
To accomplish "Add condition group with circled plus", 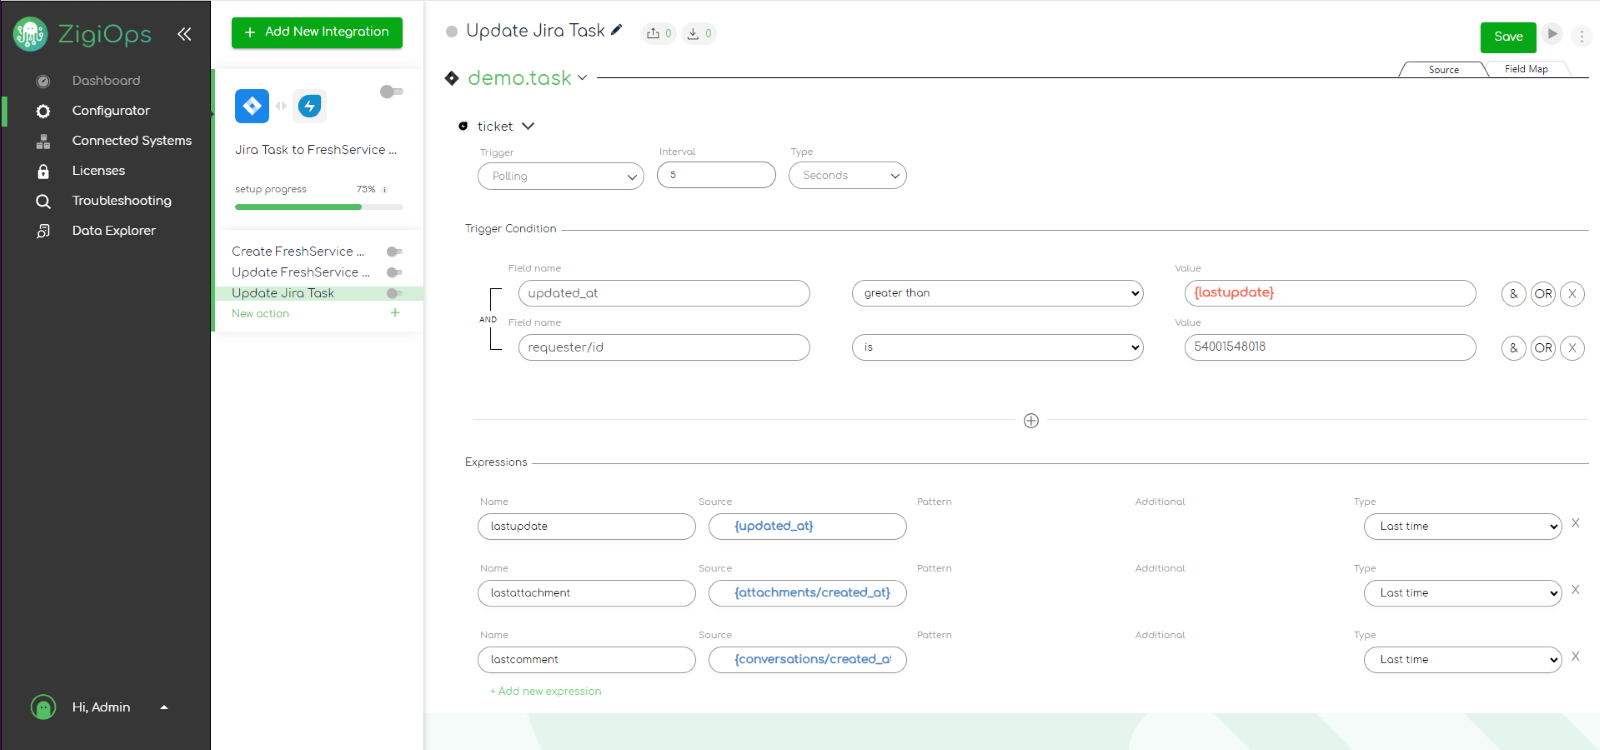I will tap(1031, 421).
